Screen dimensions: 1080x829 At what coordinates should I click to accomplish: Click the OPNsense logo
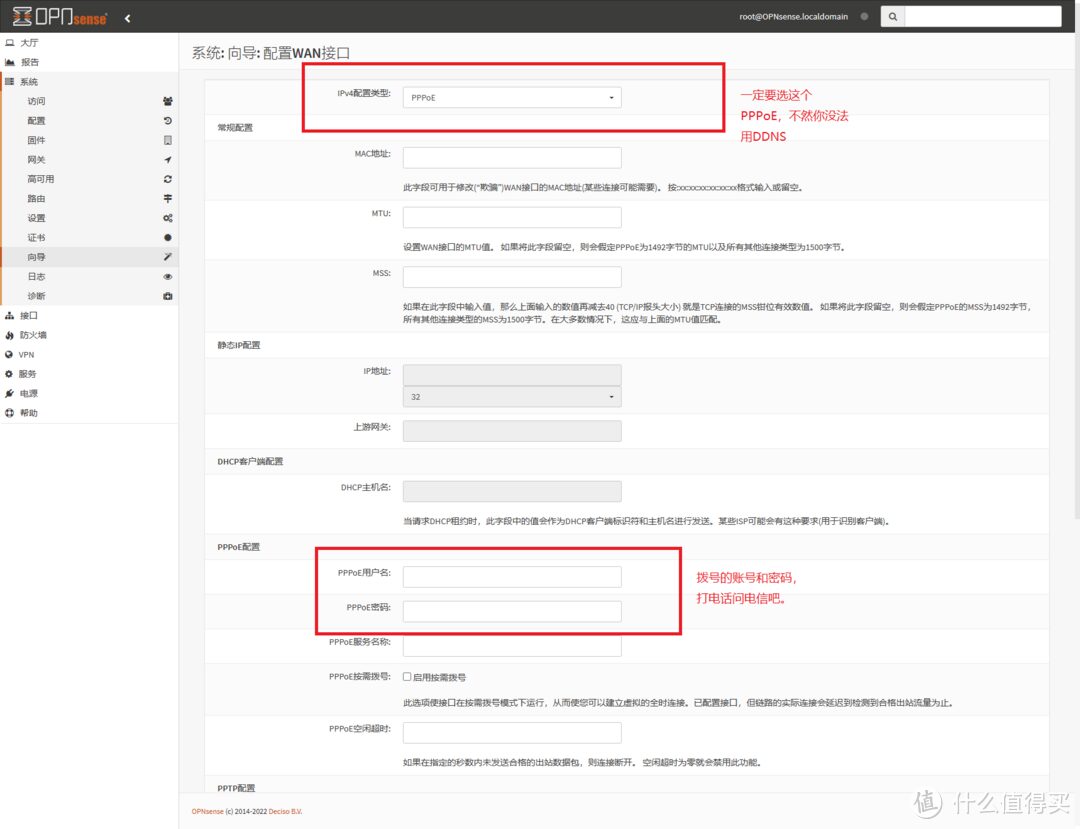[60, 17]
